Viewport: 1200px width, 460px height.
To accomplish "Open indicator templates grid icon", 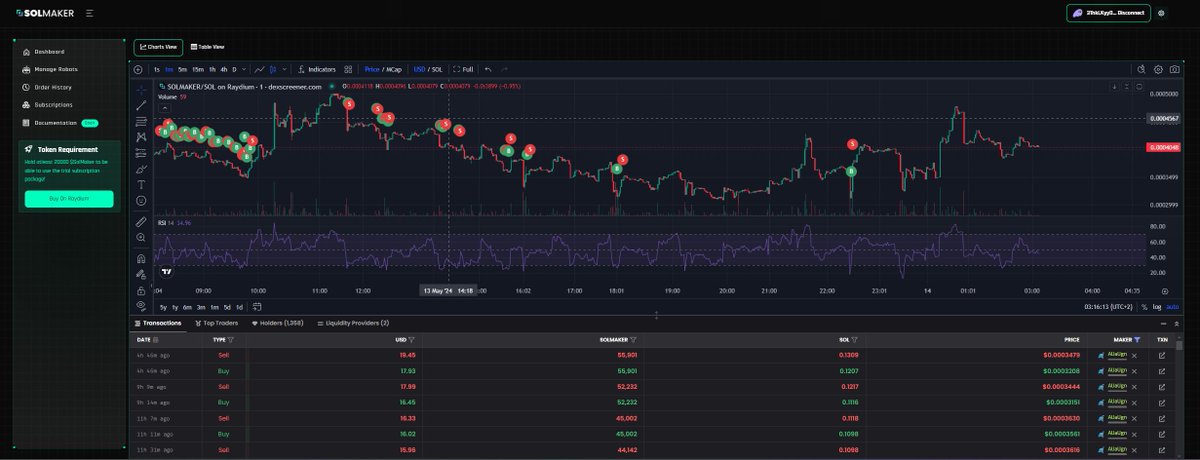I will (348, 70).
